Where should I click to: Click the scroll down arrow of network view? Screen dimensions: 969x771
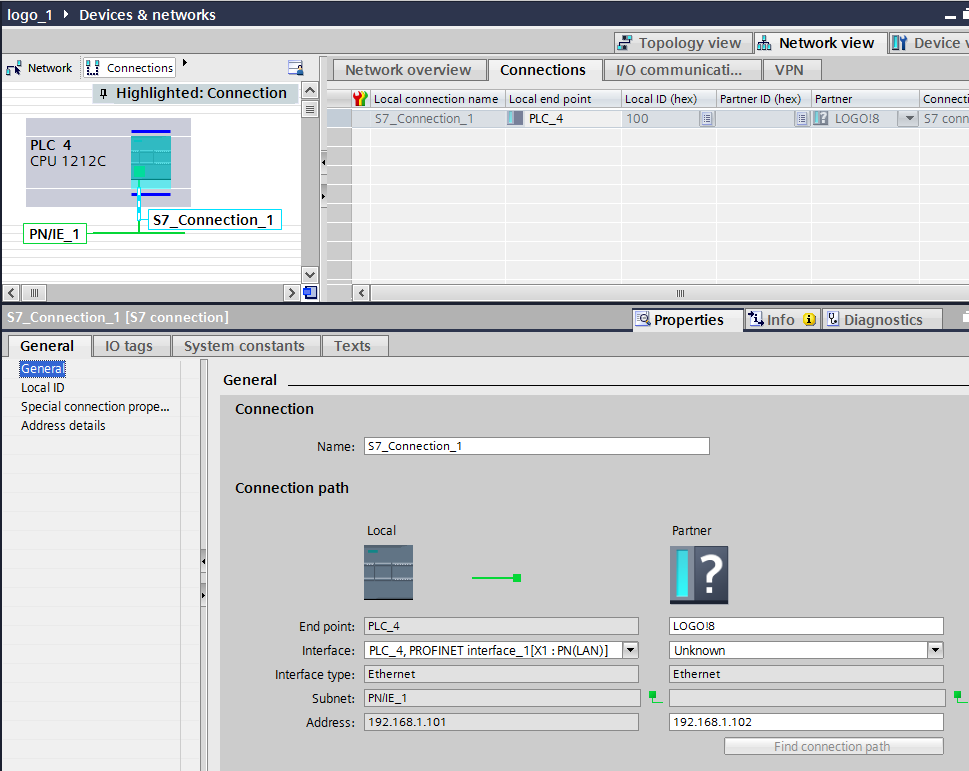(310, 274)
